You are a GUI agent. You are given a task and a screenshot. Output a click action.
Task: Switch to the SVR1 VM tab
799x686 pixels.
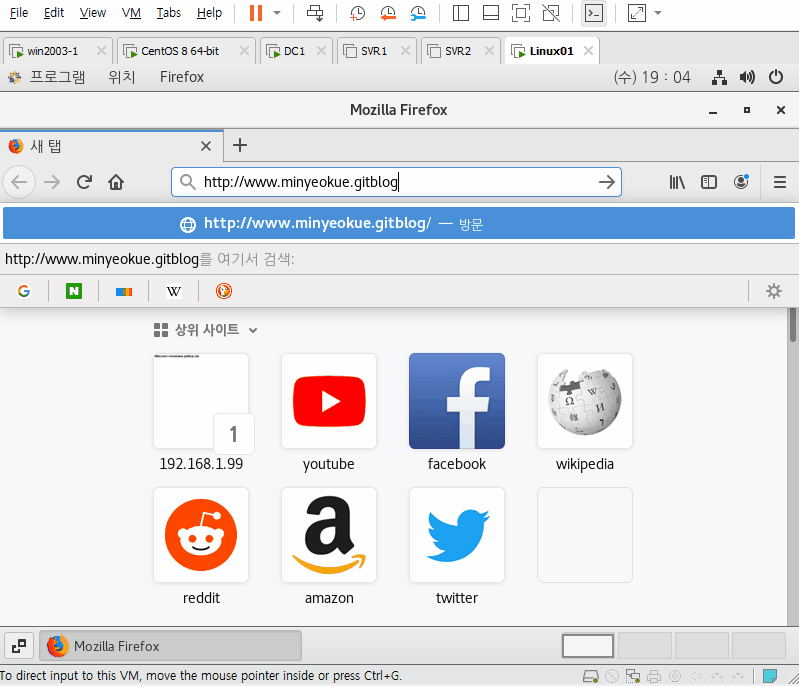(374, 51)
